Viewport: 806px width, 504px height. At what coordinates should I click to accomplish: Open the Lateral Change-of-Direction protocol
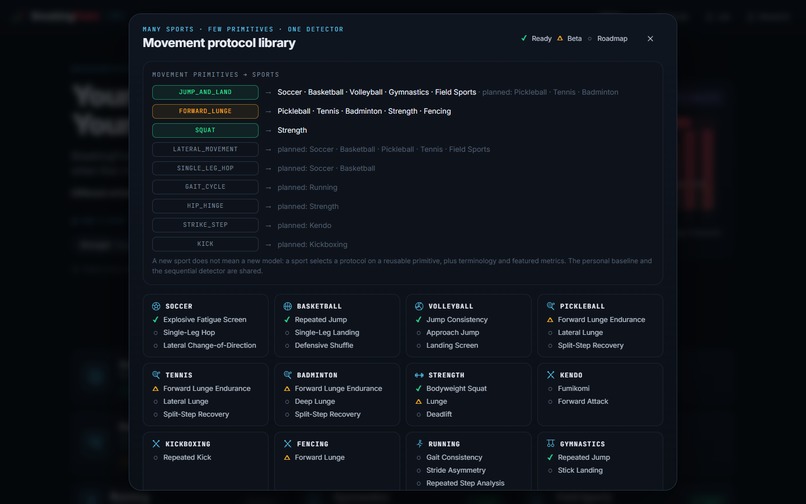coord(209,345)
